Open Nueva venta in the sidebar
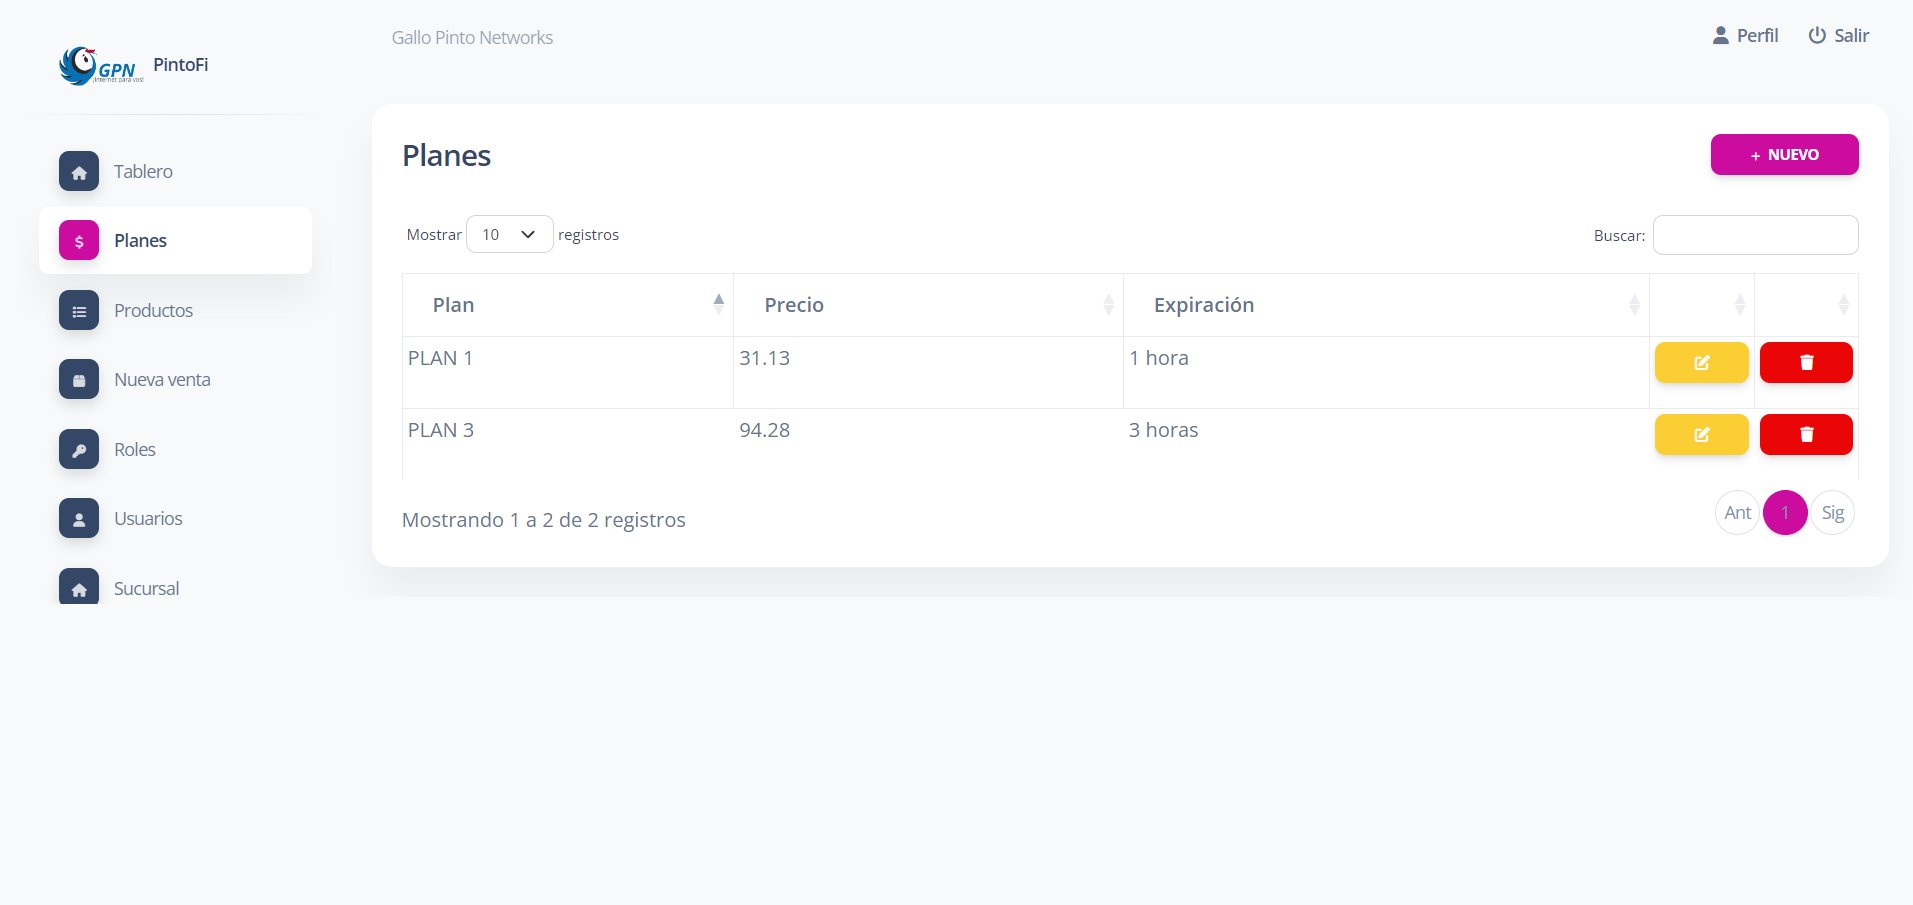 click(162, 380)
